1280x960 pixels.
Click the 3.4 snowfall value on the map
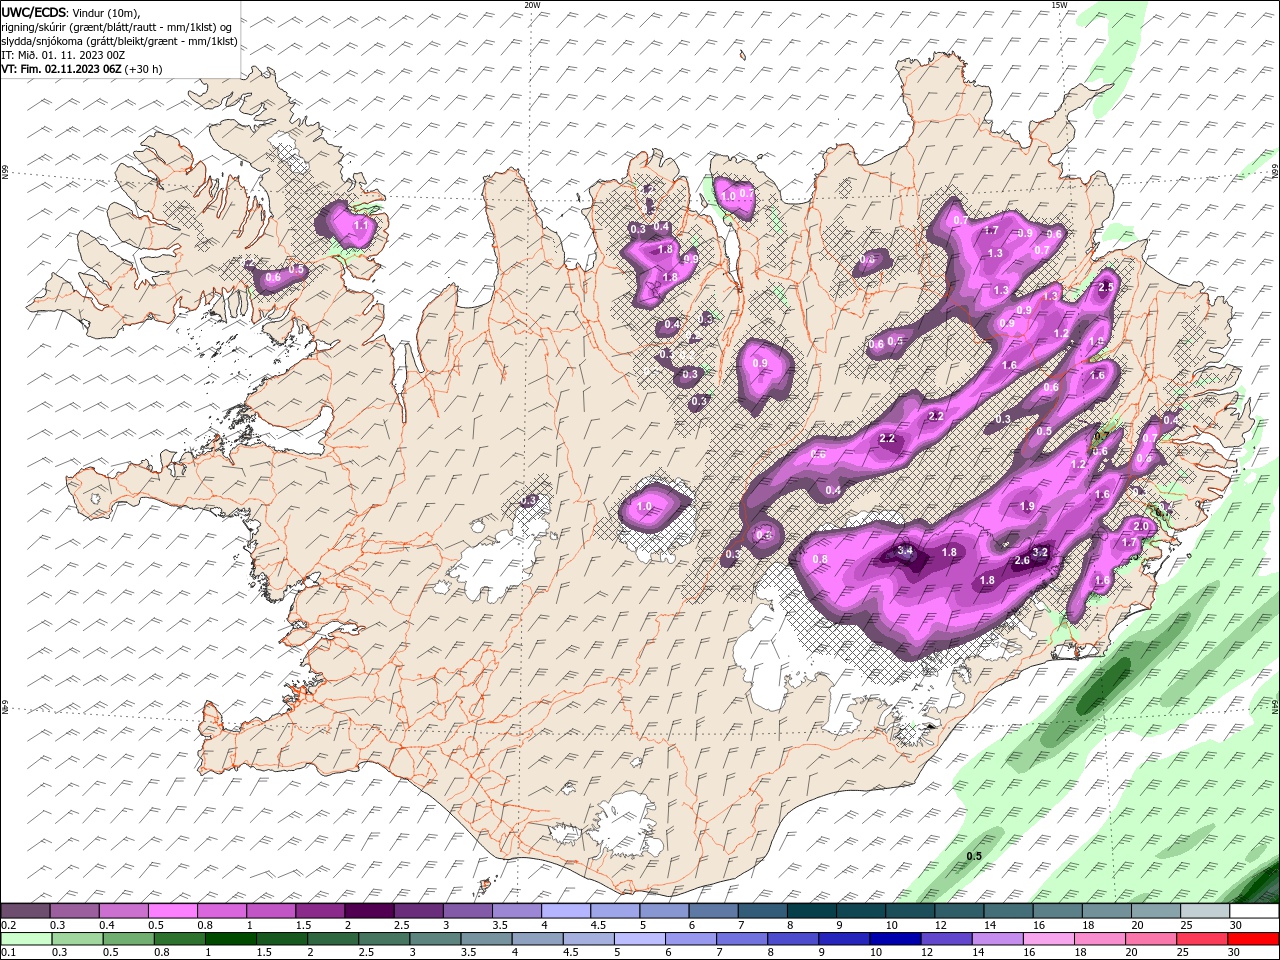tap(906, 550)
